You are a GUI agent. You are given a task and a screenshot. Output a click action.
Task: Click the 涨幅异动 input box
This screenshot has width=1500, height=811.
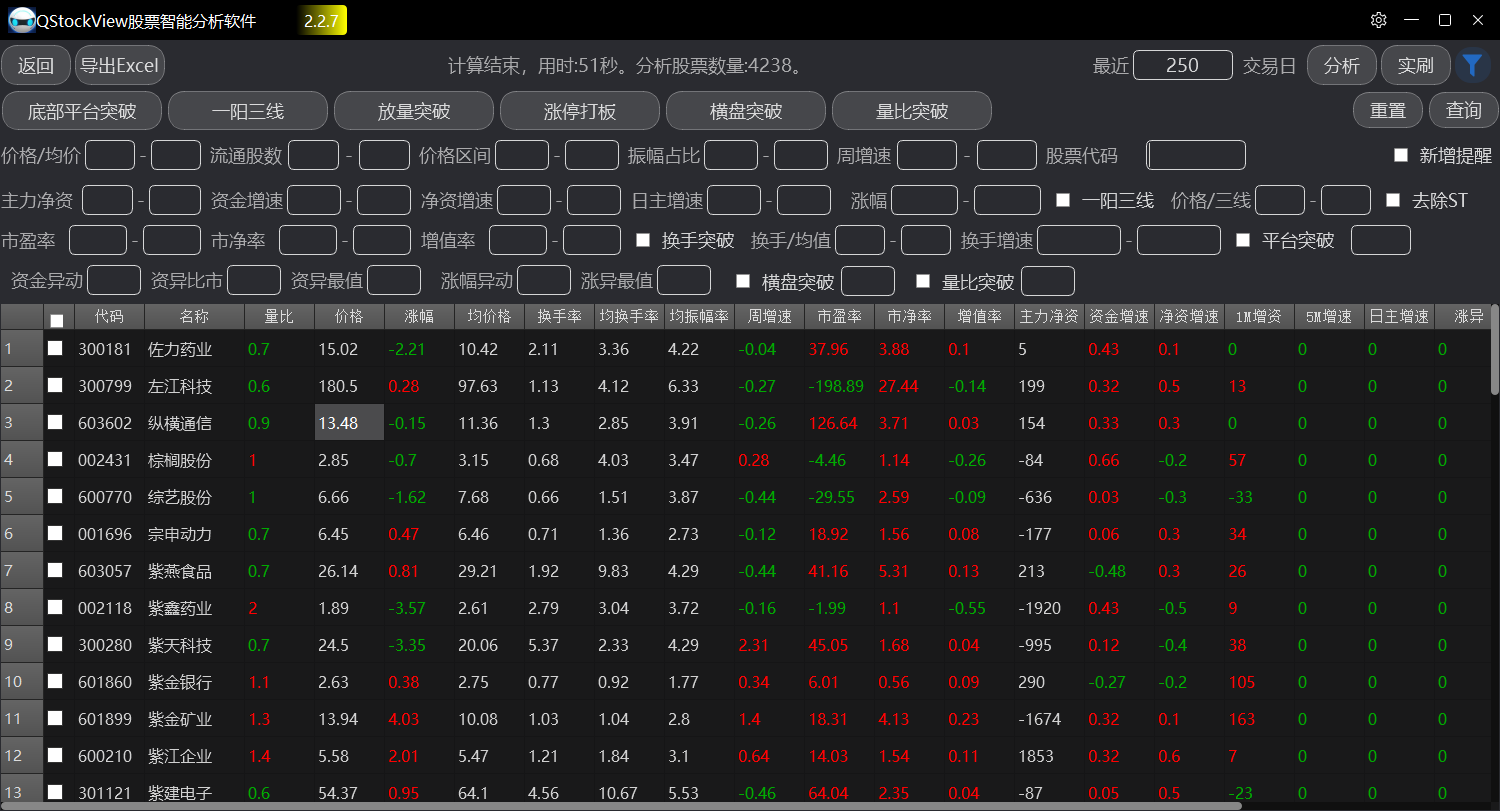click(x=544, y=280)
